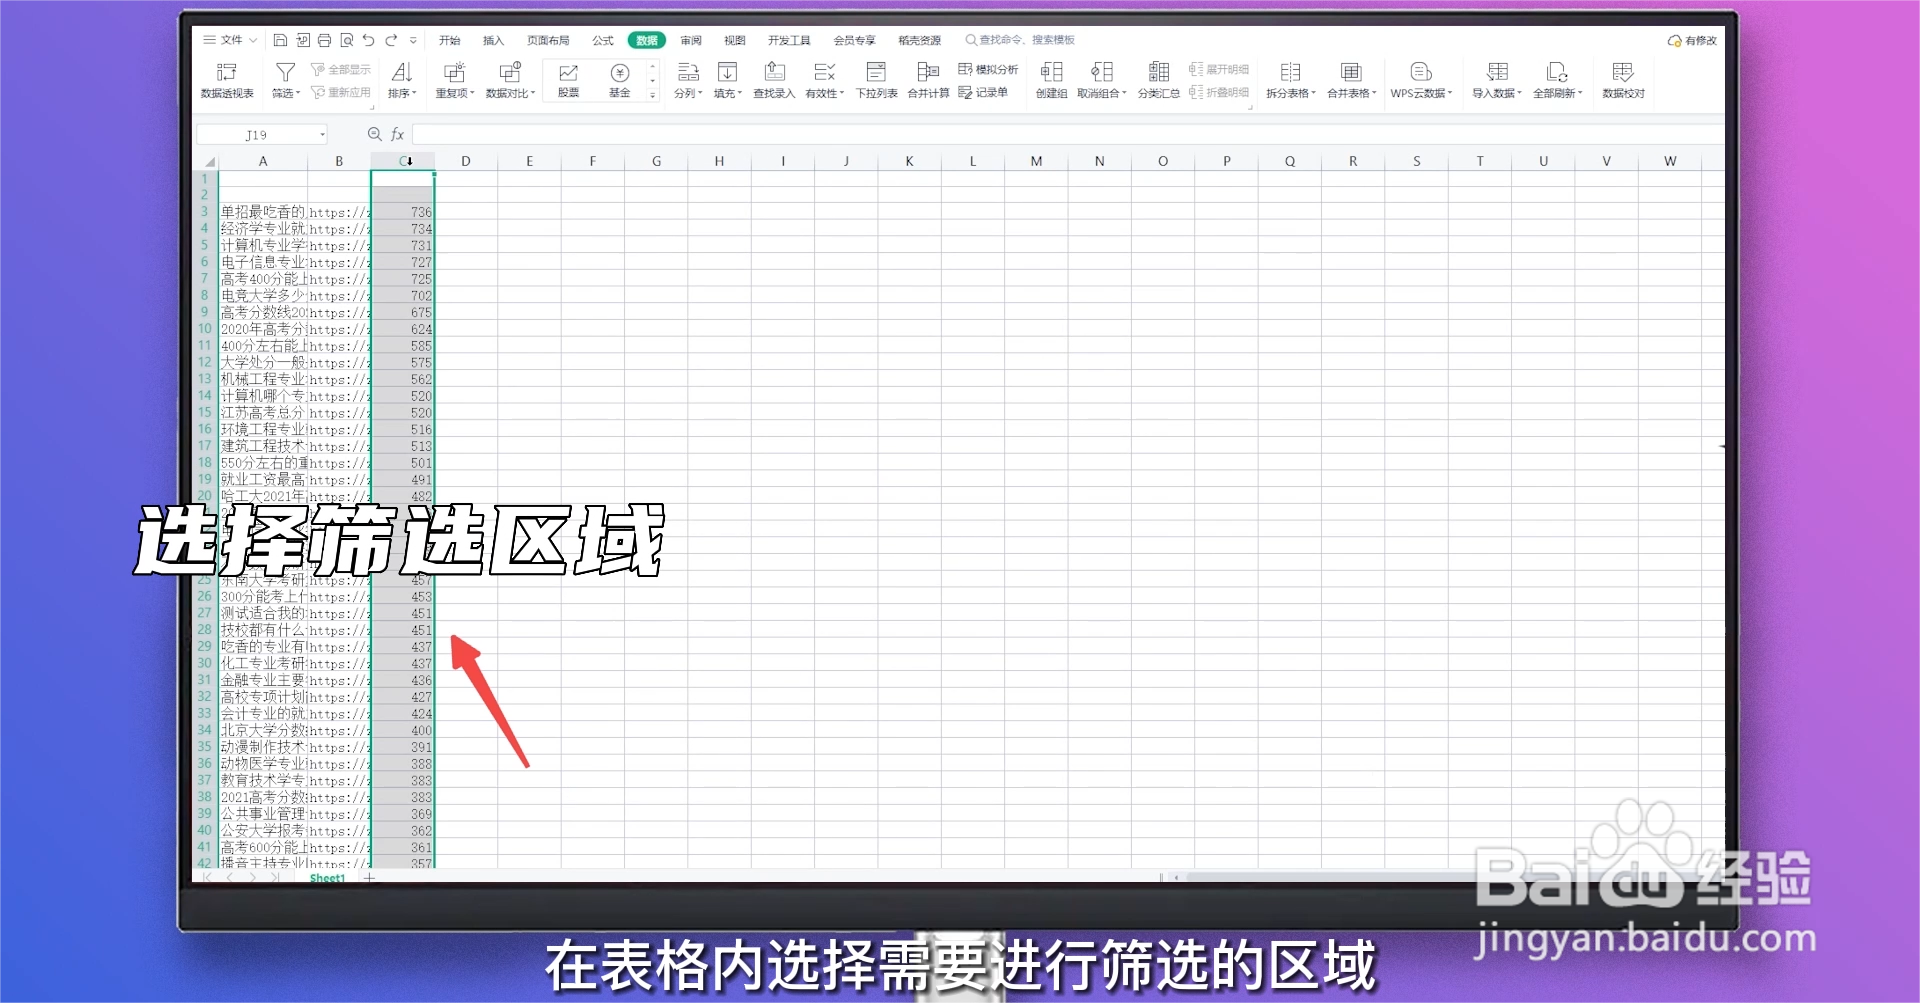Add a new sheet with the plus button
Screen dimensions: 1920x1003
tap(369, 878)
